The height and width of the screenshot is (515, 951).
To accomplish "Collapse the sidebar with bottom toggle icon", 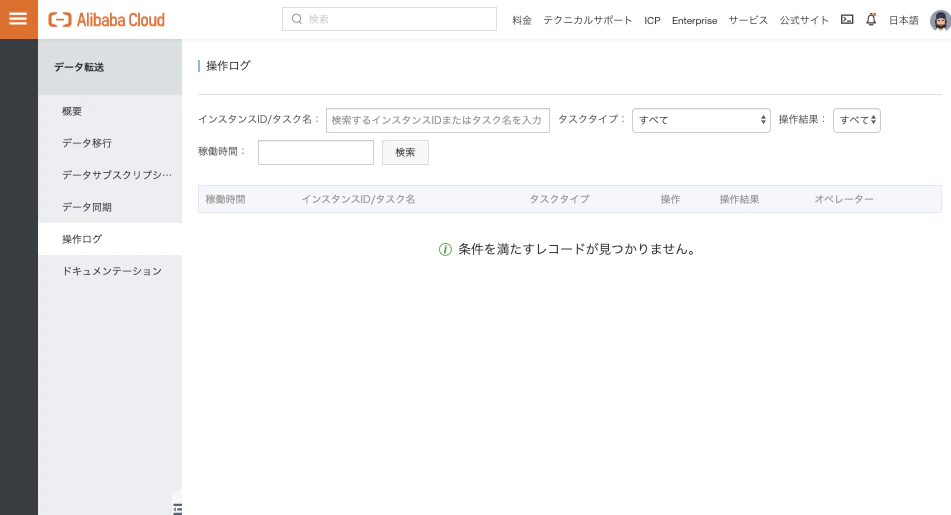I will [x=177, y=508].
